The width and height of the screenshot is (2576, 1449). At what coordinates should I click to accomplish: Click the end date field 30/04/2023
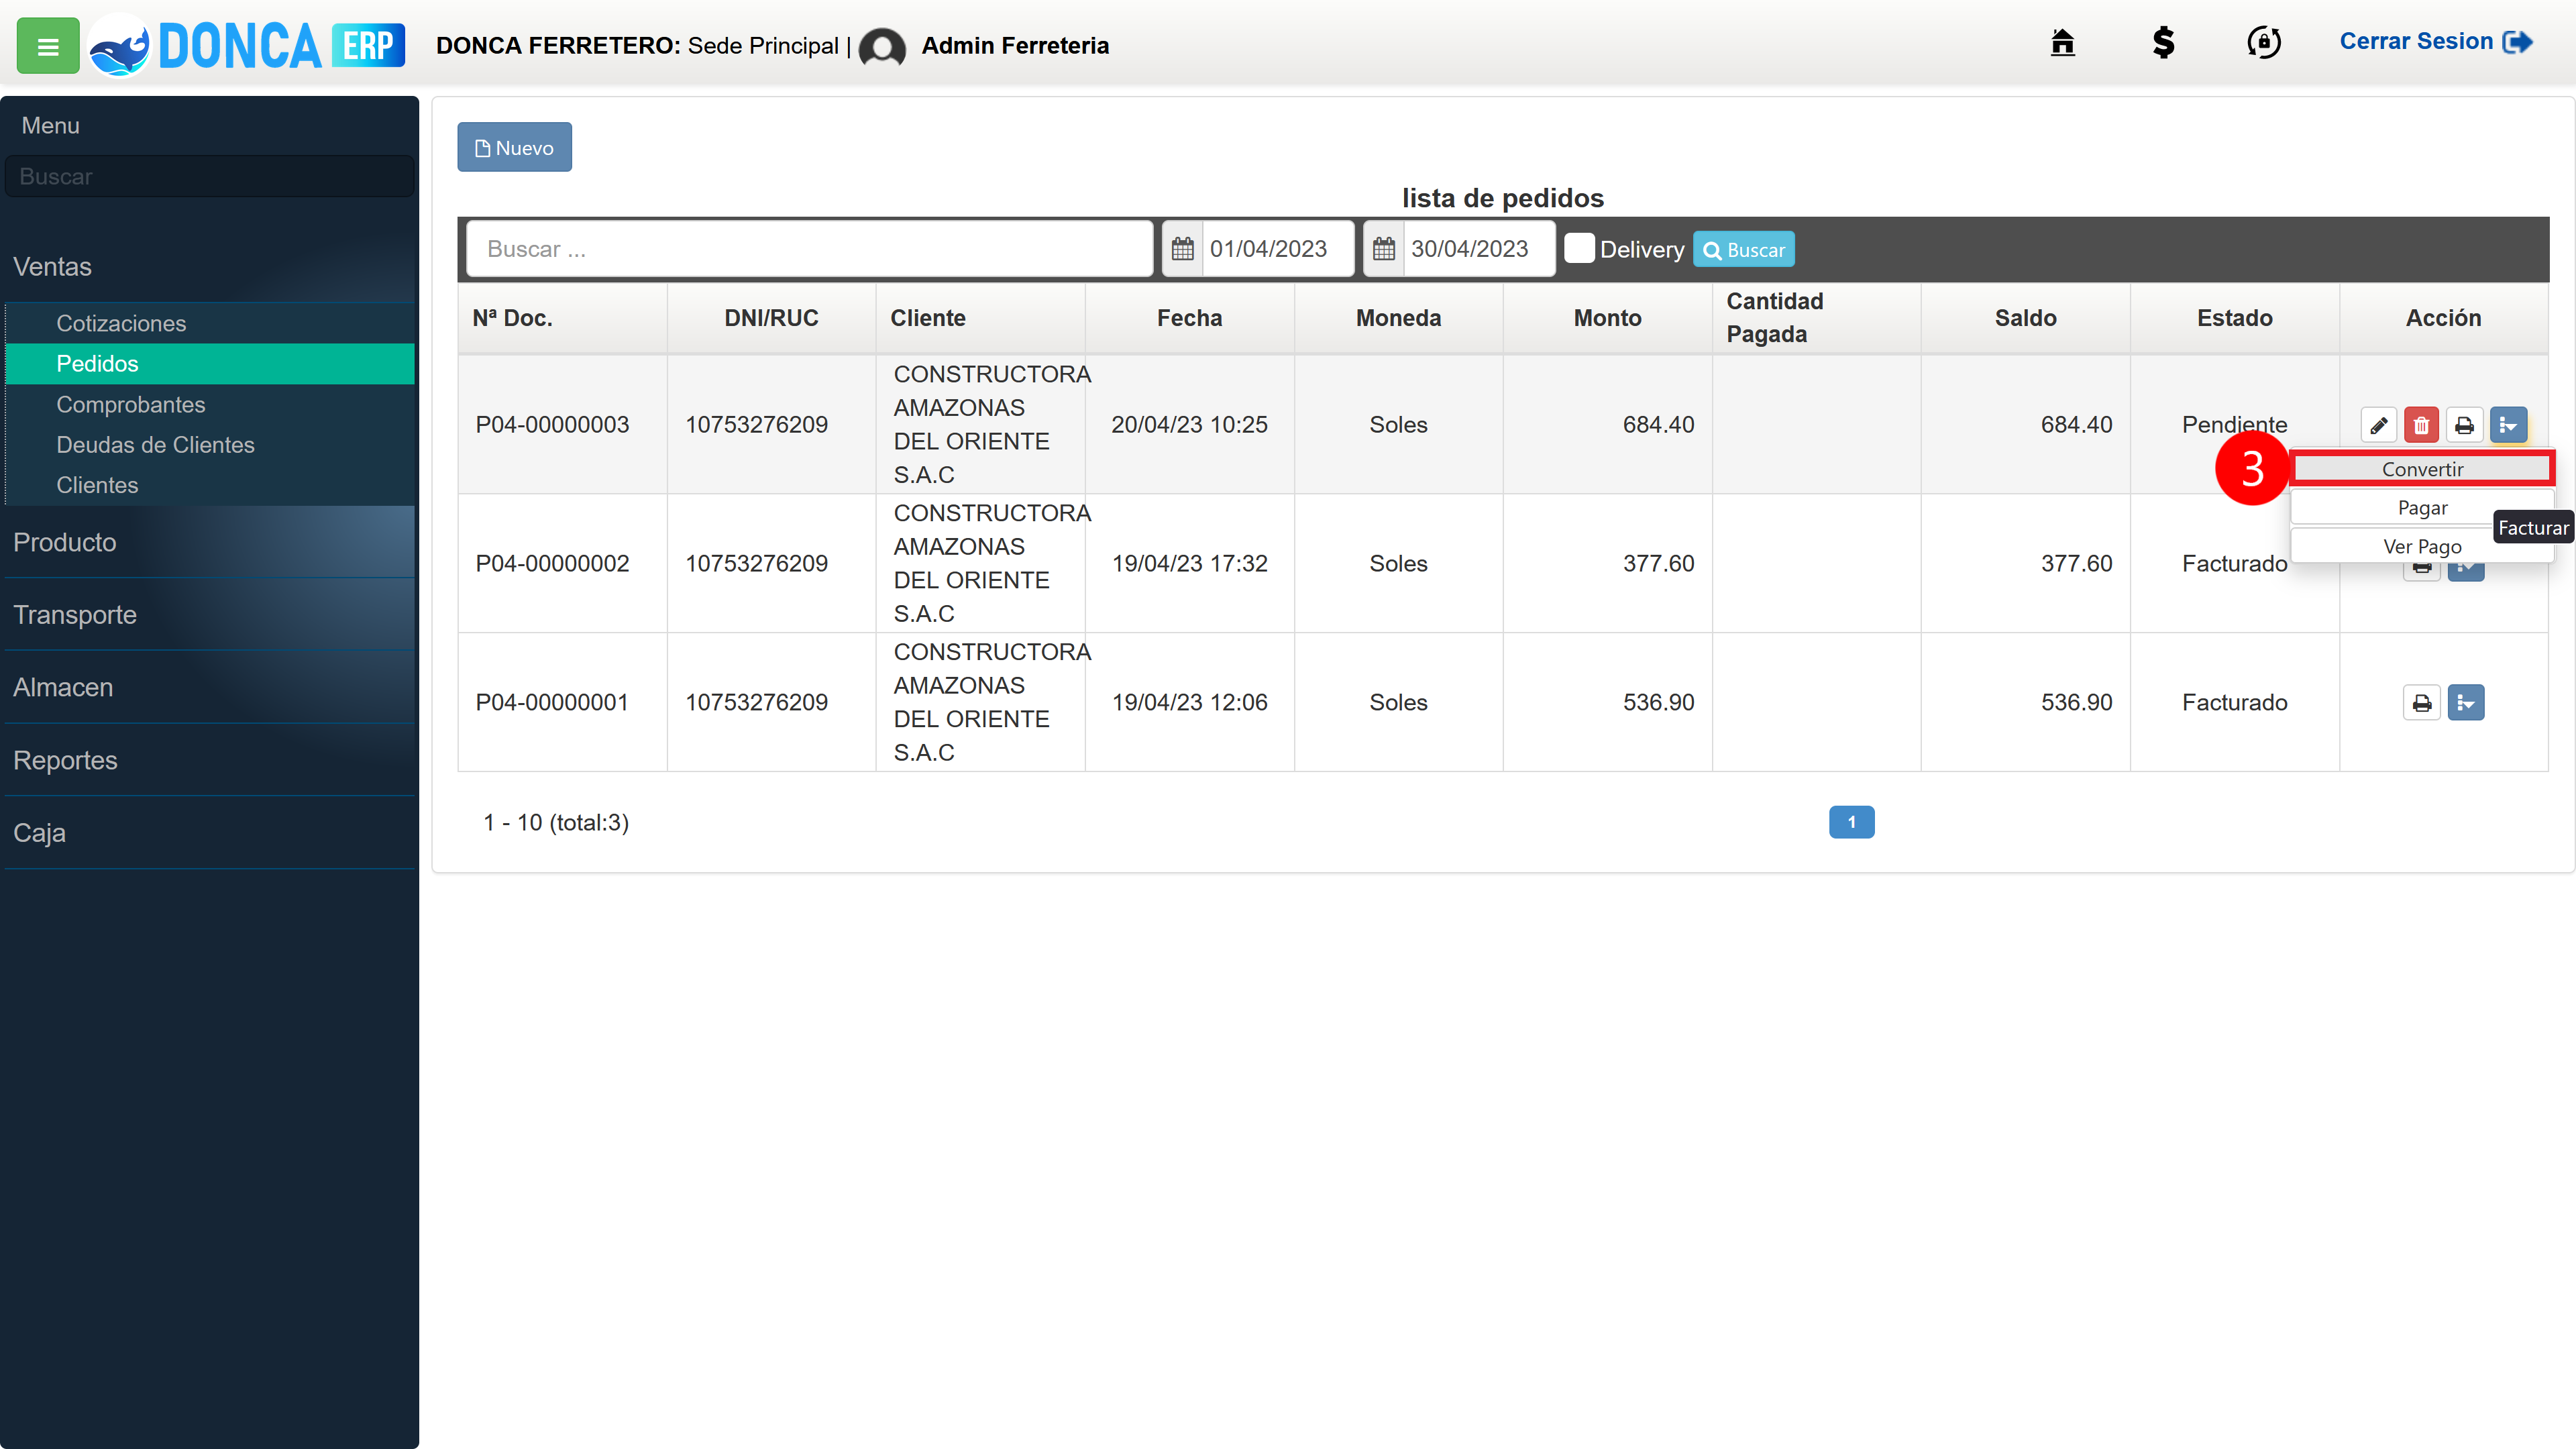(x=1479, y=249)
